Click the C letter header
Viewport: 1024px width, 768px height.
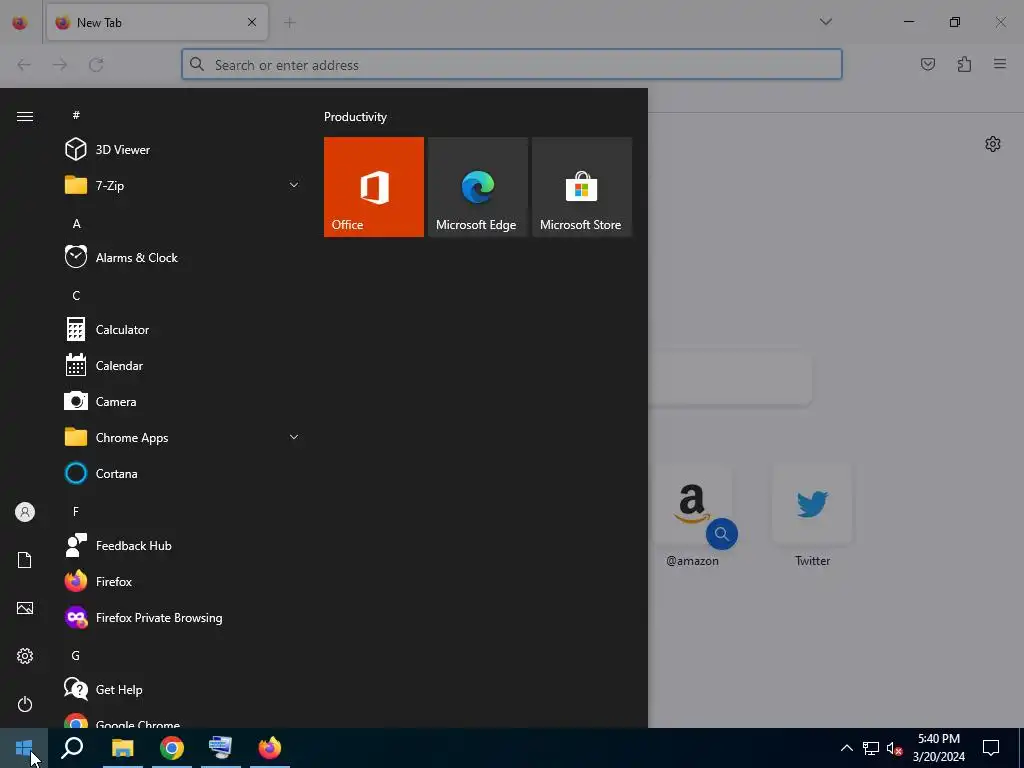[76, 296]
